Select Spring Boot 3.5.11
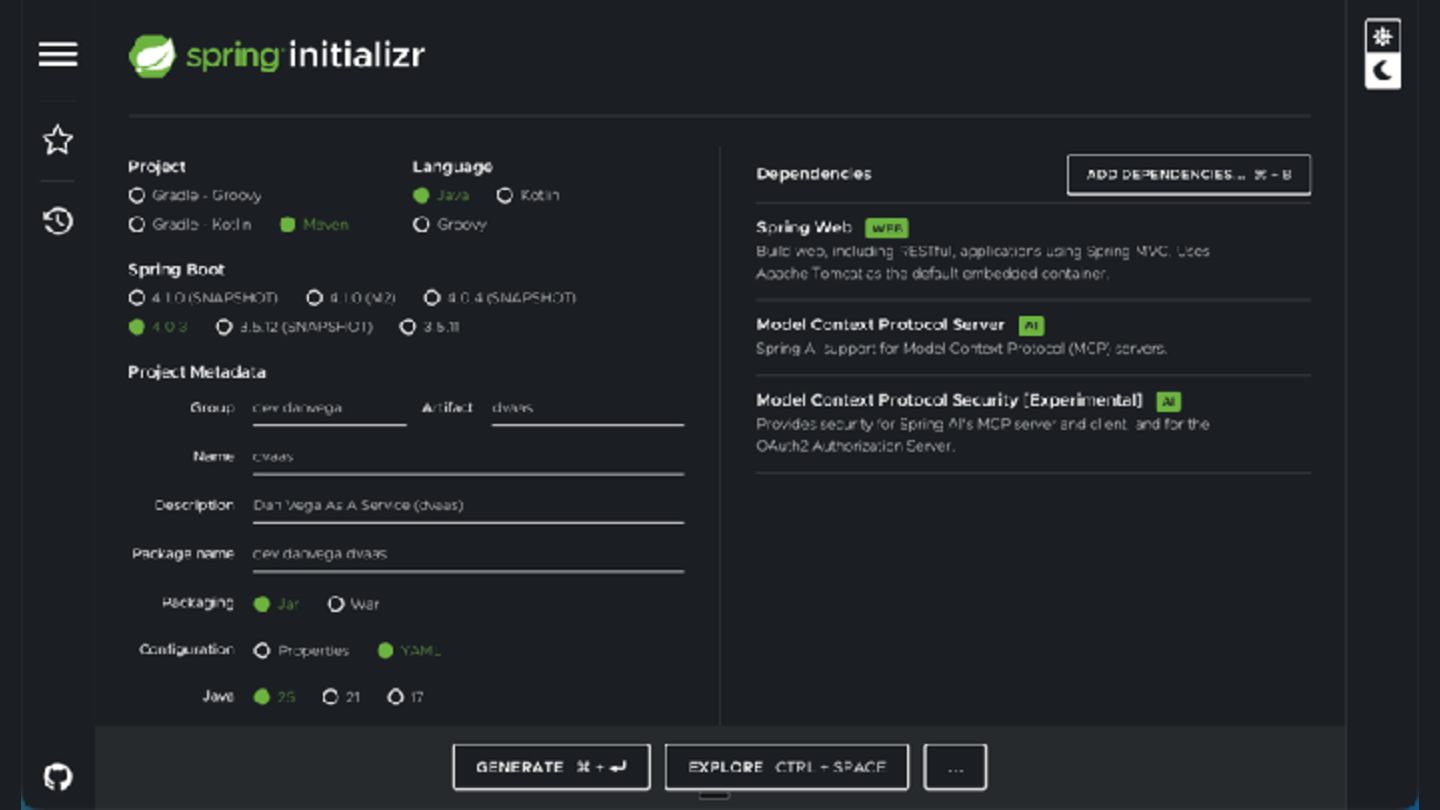This screenshot has width=1440, height=810. point(429,327)
